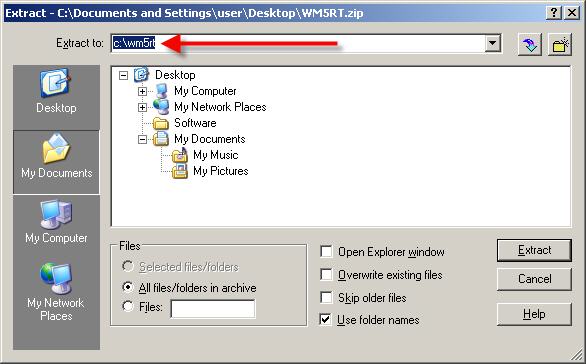Click the question mark help icon in title bar
586x364 pixels.
554,13
